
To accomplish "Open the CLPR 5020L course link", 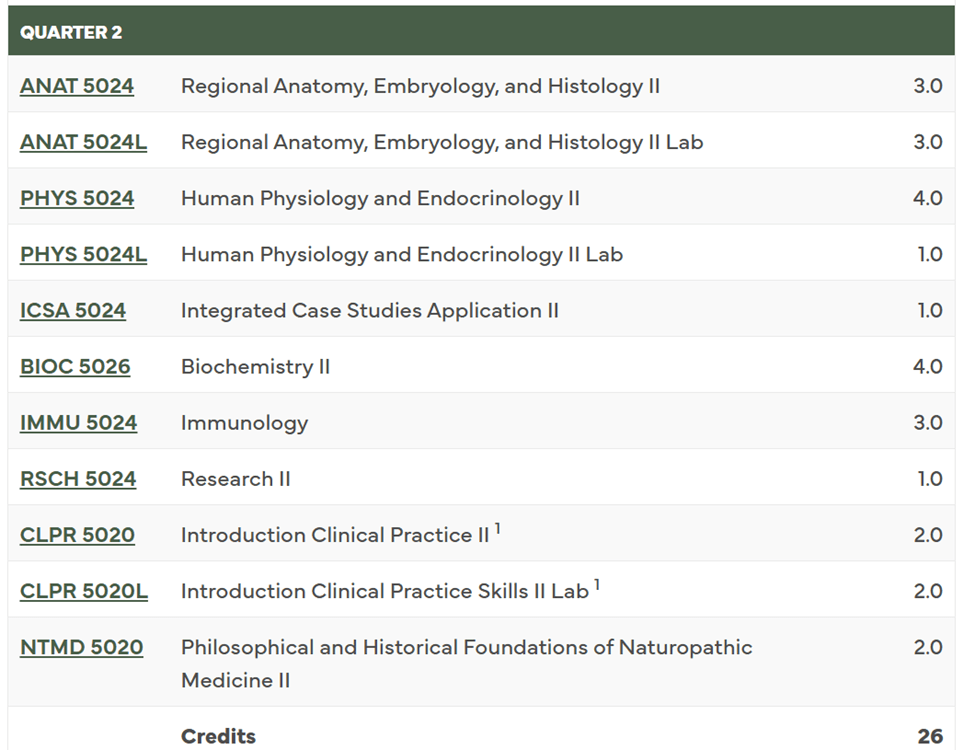I will click(x=84, y=591).
